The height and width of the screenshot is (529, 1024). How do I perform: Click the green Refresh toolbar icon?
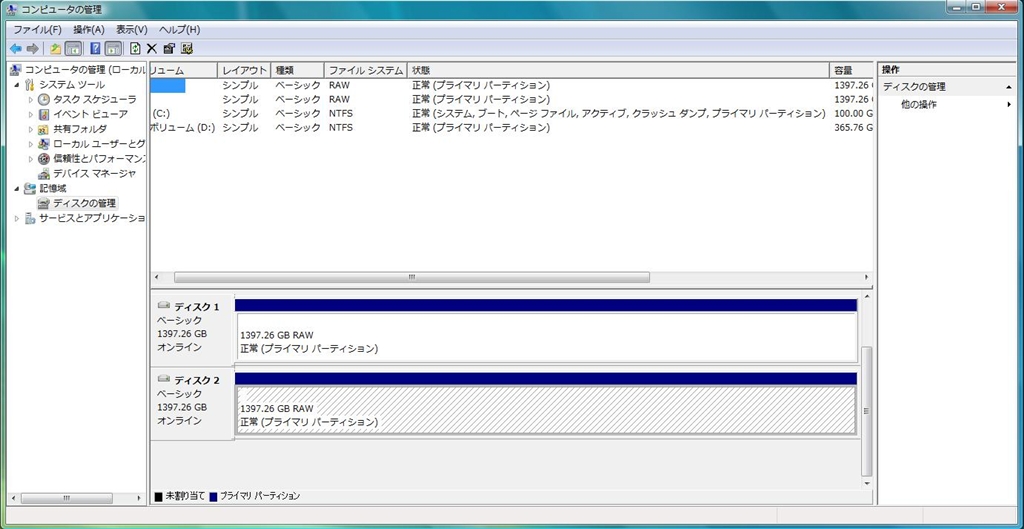tap(135, 48)
